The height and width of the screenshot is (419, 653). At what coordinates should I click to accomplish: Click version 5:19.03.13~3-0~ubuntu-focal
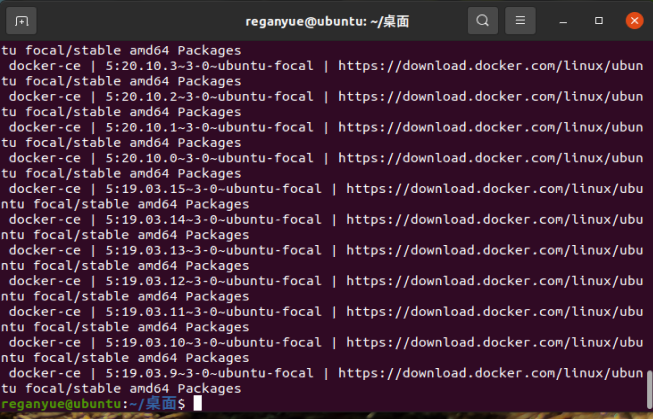(x=213, y=250)
